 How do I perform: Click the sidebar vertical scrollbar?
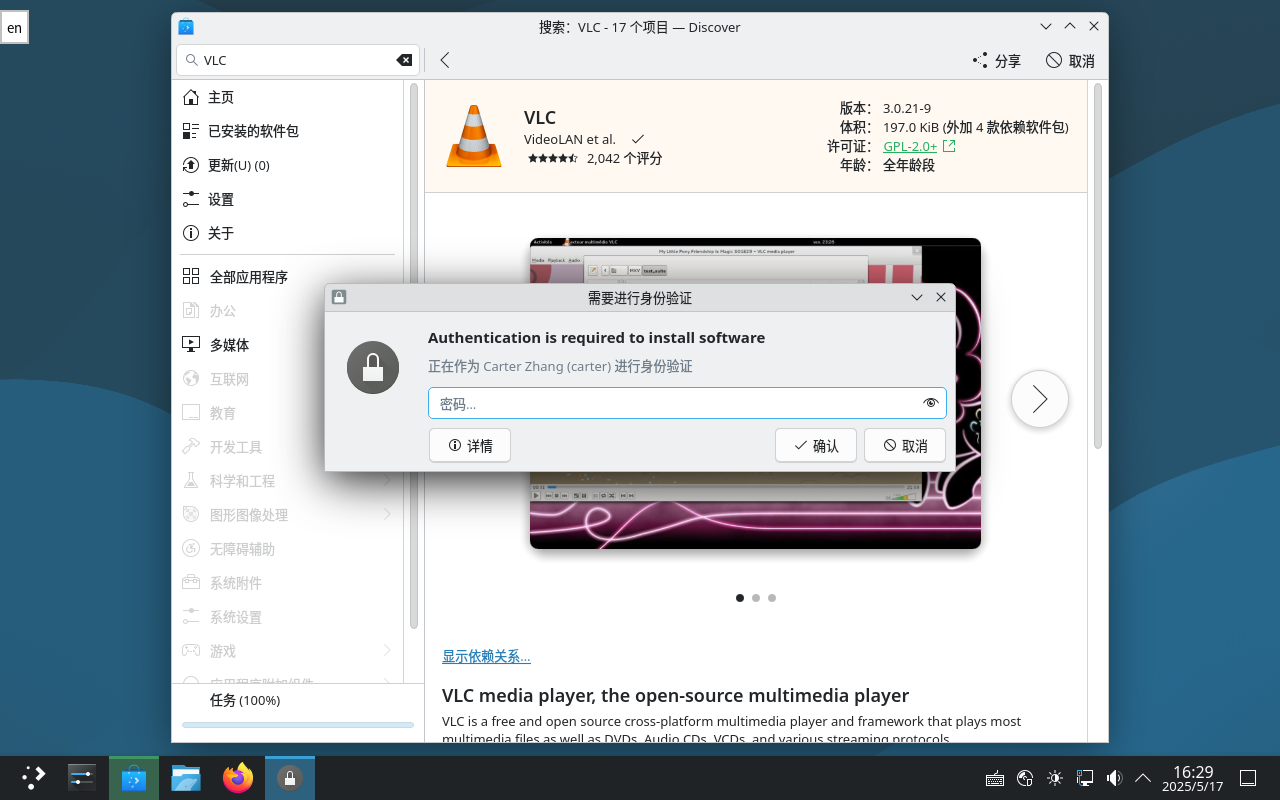(x=413, y=355)
